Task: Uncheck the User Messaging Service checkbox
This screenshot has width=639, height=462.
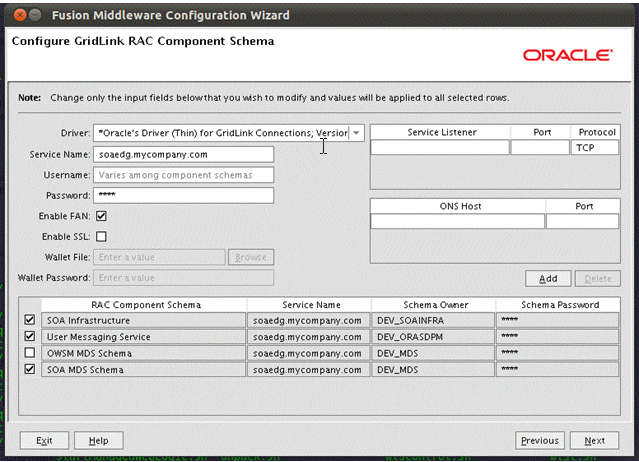Action: (29, 336)
